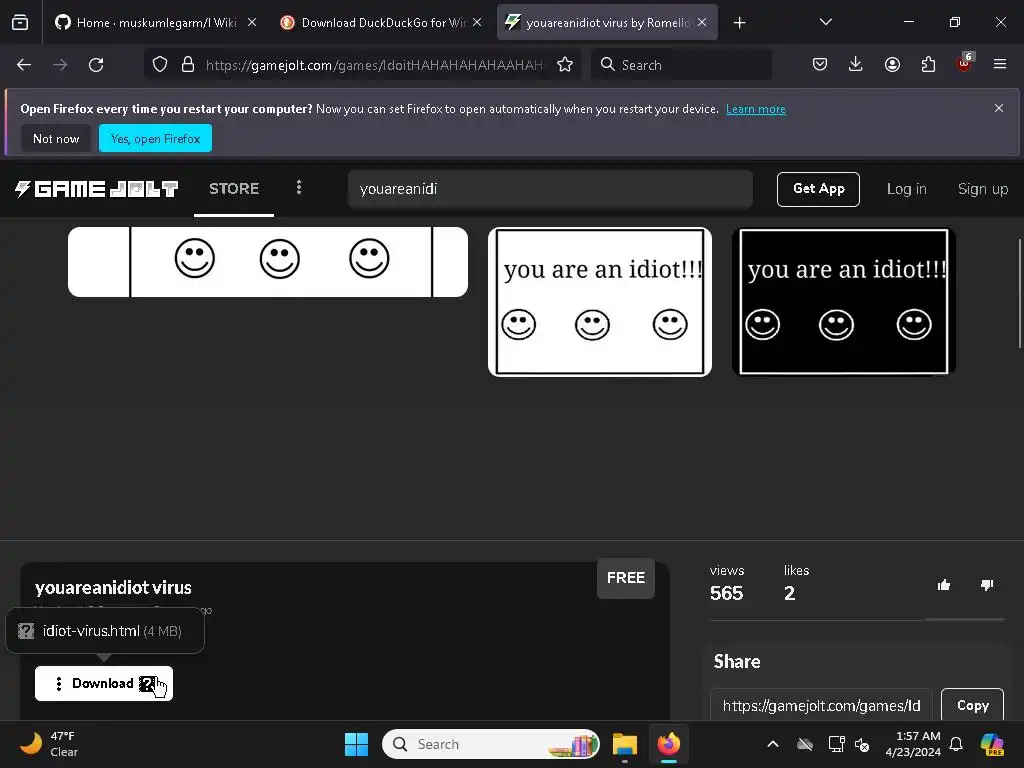This screenshot has width=1024, height=768.
Task: Reload the current page
Action: (x=96, y=65)
